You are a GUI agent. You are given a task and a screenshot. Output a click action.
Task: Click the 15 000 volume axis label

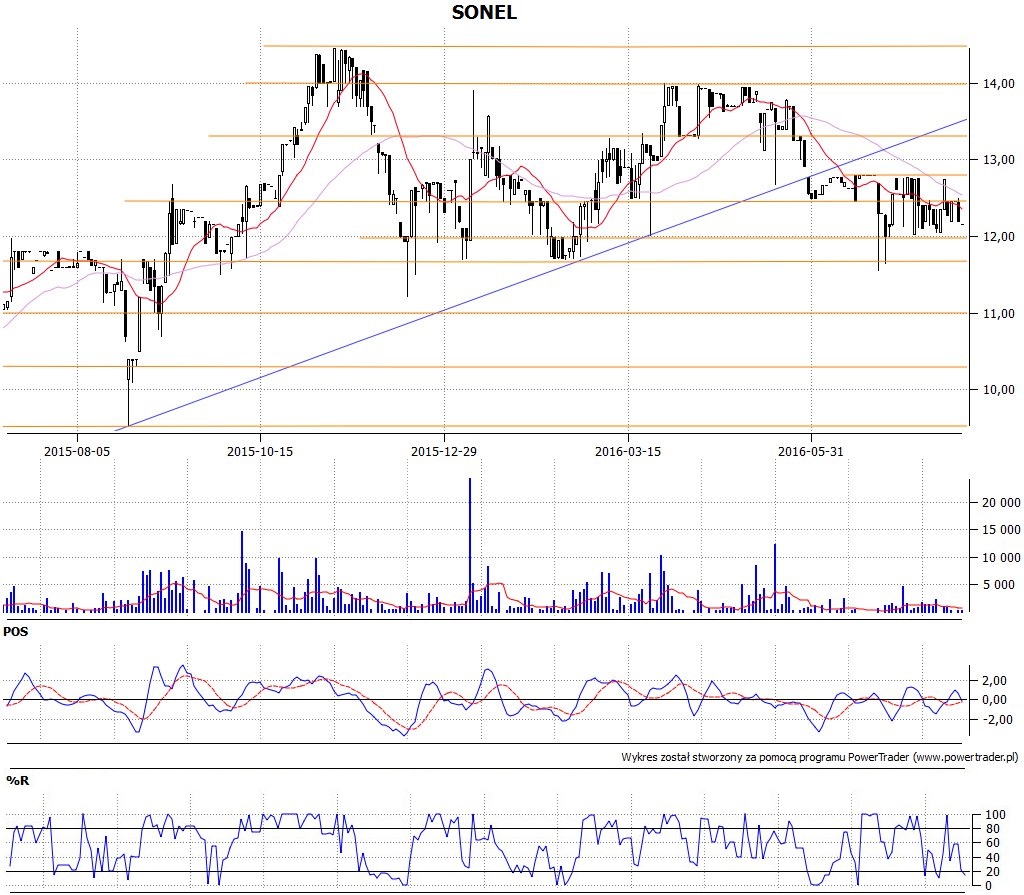pos(1001,530)
